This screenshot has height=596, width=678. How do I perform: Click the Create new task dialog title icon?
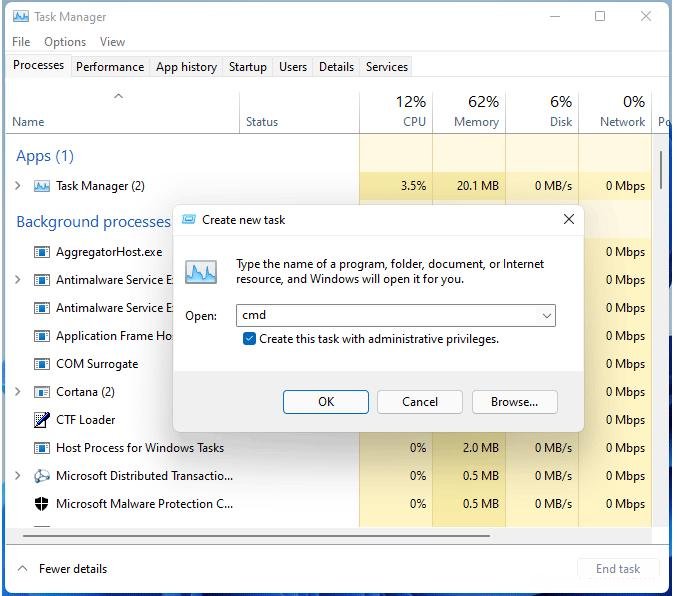click(189, 220)
